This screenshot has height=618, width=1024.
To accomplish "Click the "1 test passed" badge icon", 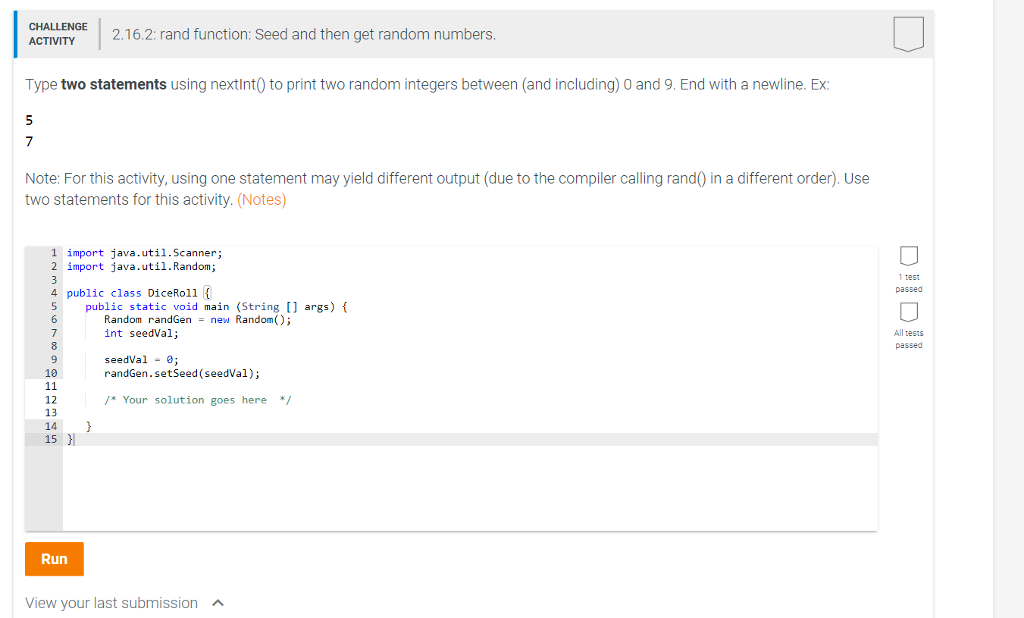I will 907,257.
